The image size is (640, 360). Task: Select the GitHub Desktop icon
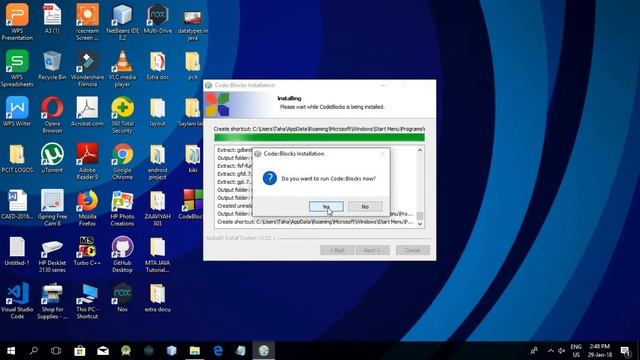[122, 254]
